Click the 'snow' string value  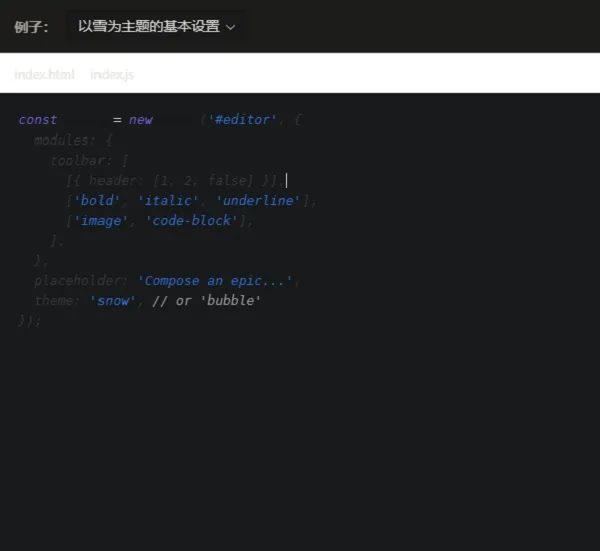(x=113, y=301)
